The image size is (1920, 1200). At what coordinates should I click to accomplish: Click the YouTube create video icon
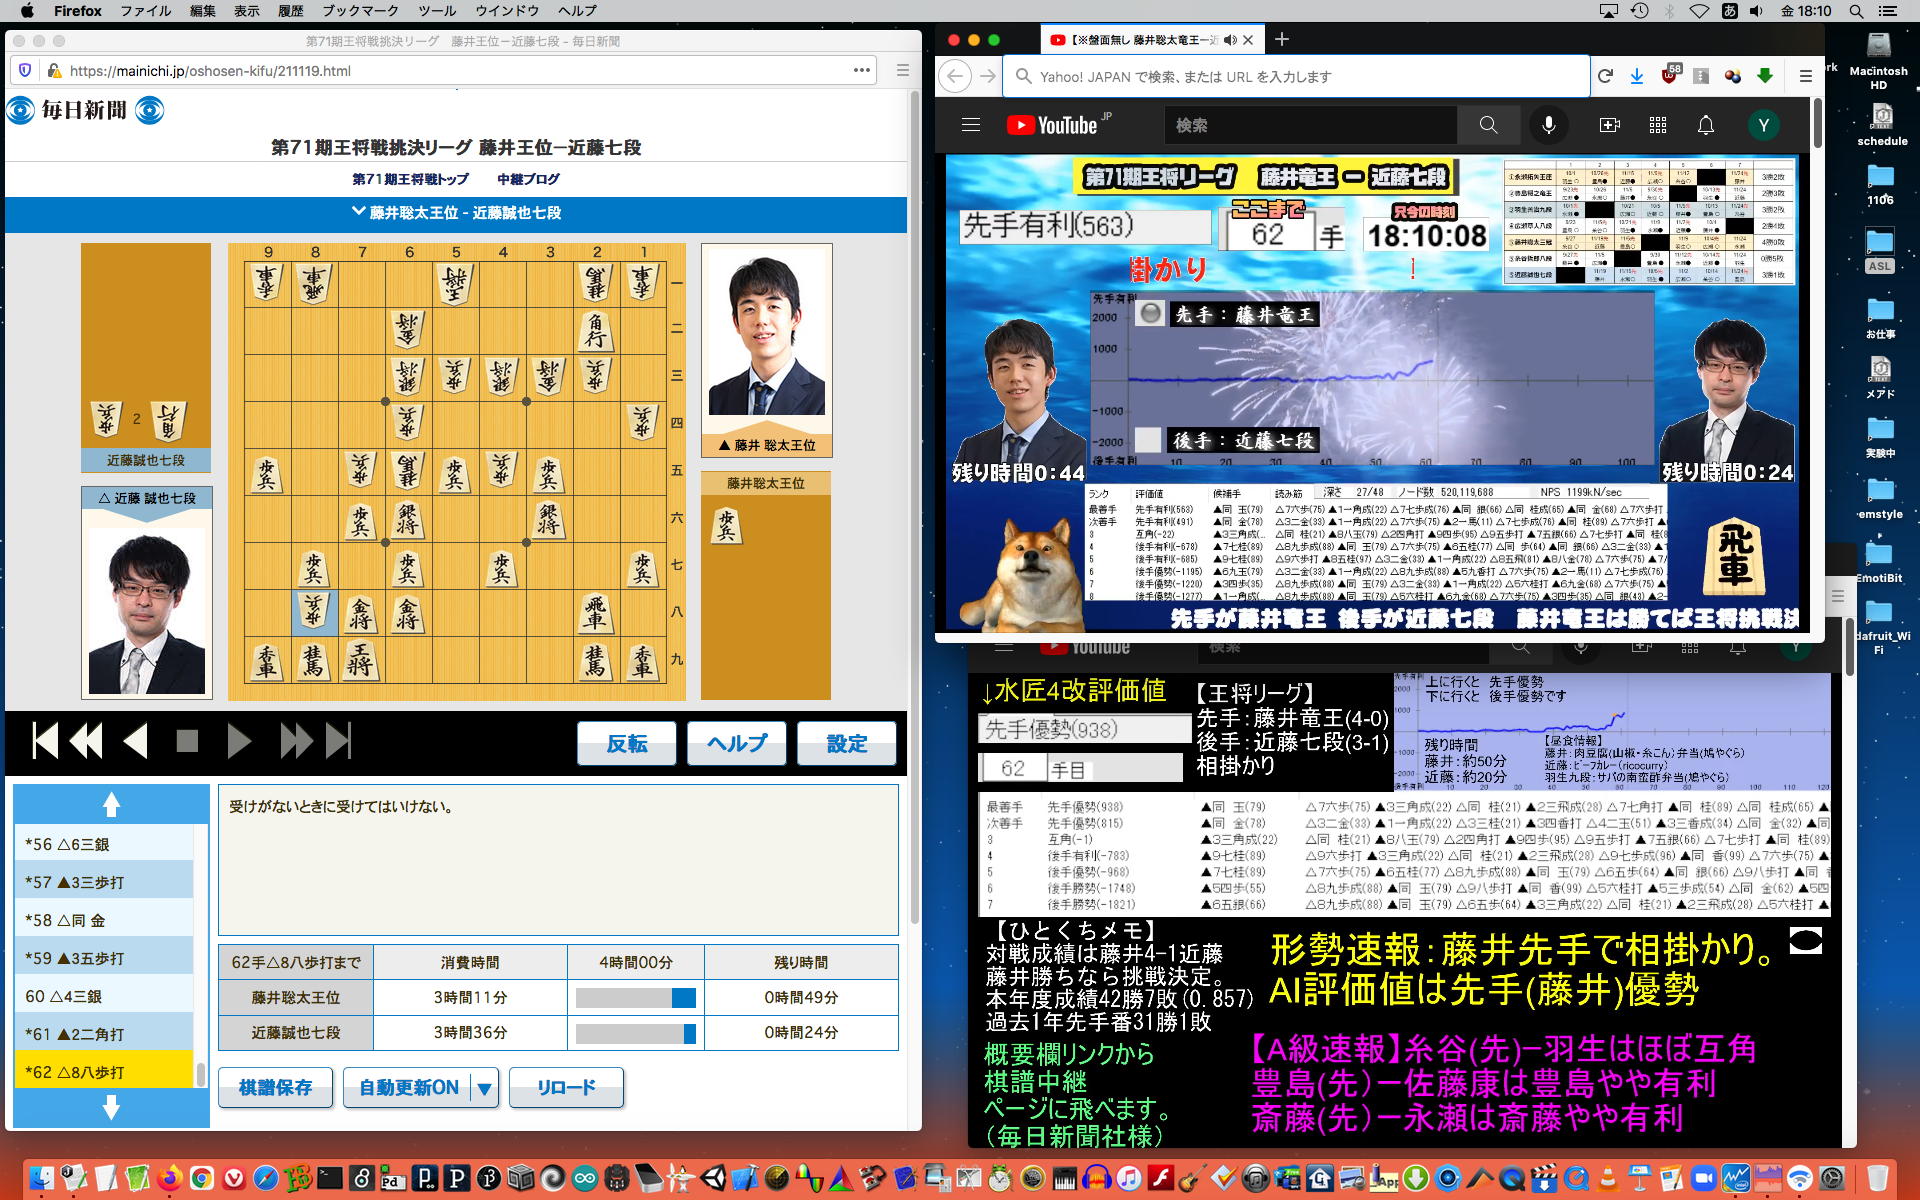[x=1609, y=125]
